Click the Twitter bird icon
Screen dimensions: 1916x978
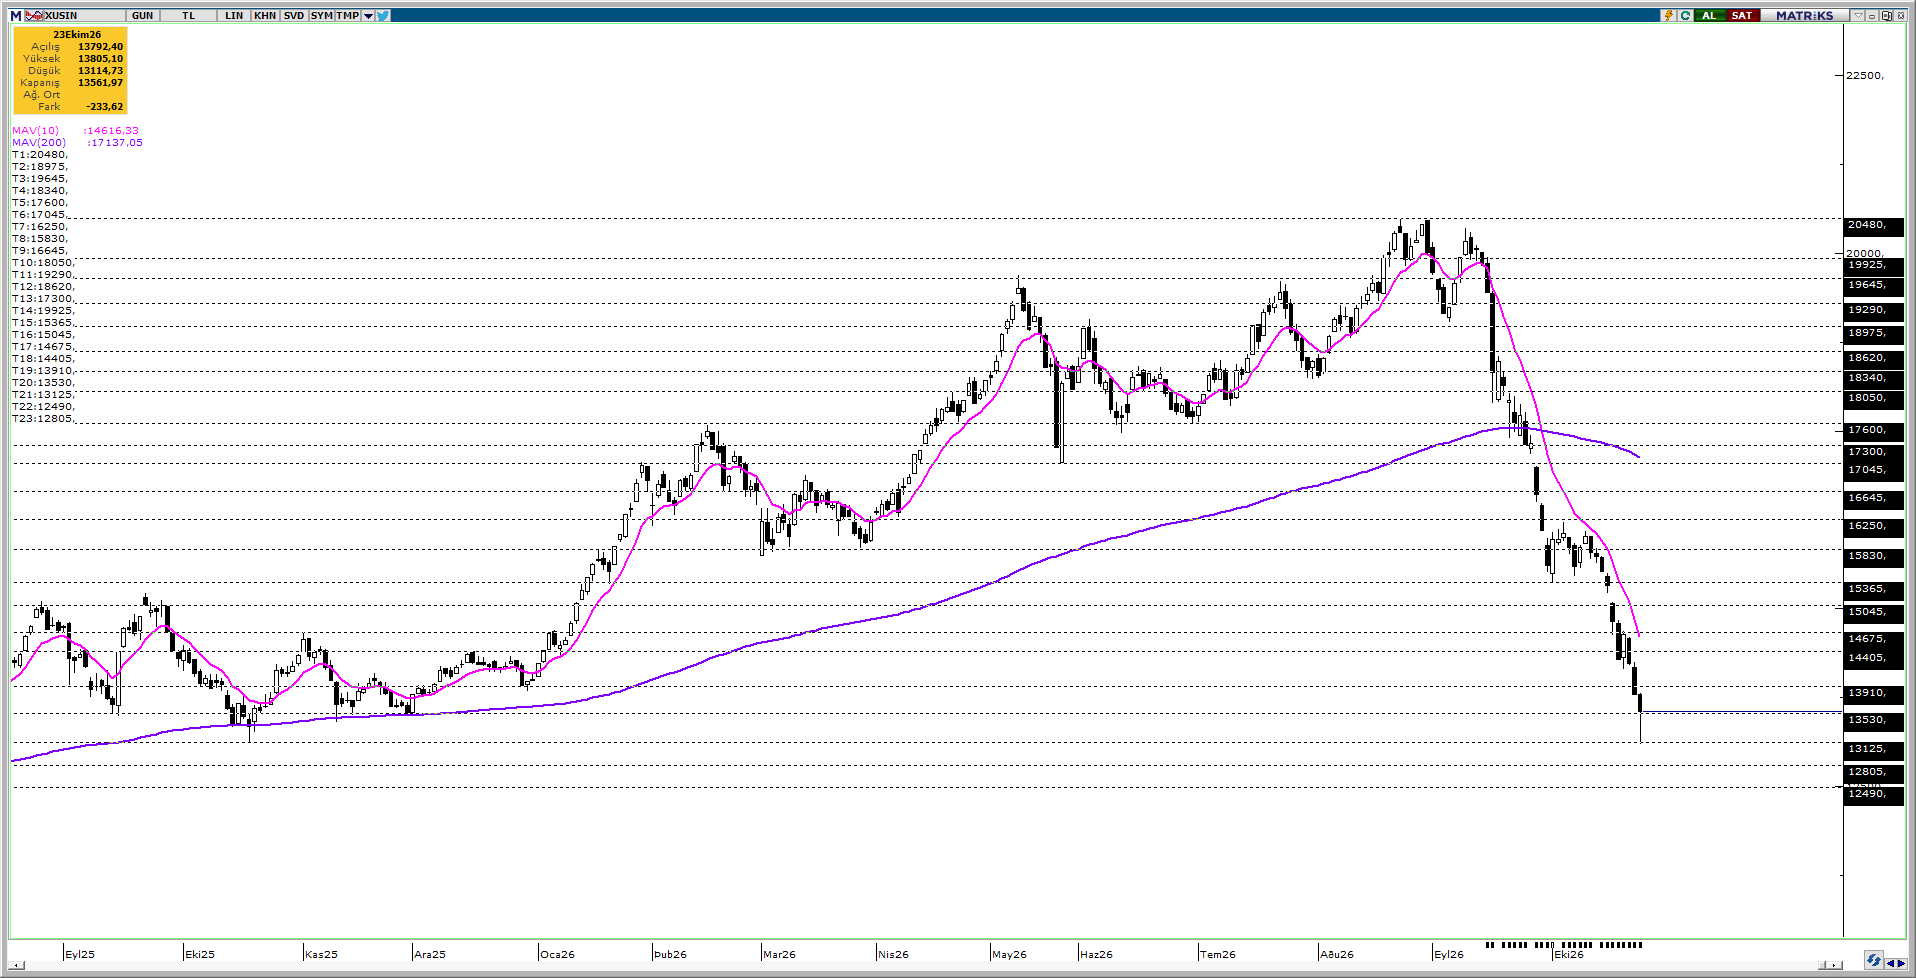coord(383,15)
